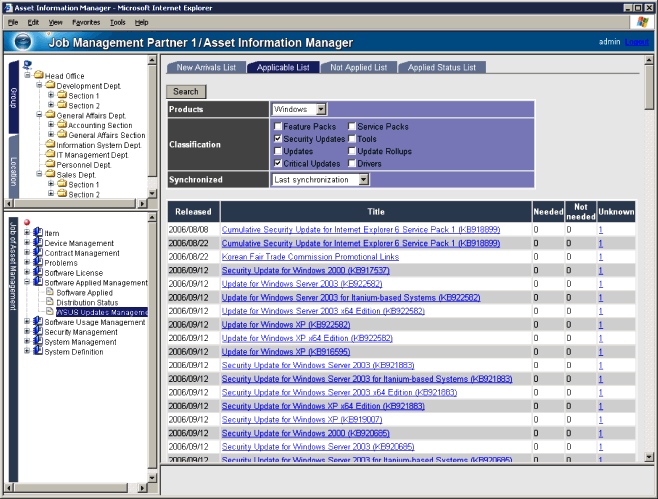This screenshot has height=499, width=658.
Task: Switch to the Not Applied List tab
Action: pos(358,67)
